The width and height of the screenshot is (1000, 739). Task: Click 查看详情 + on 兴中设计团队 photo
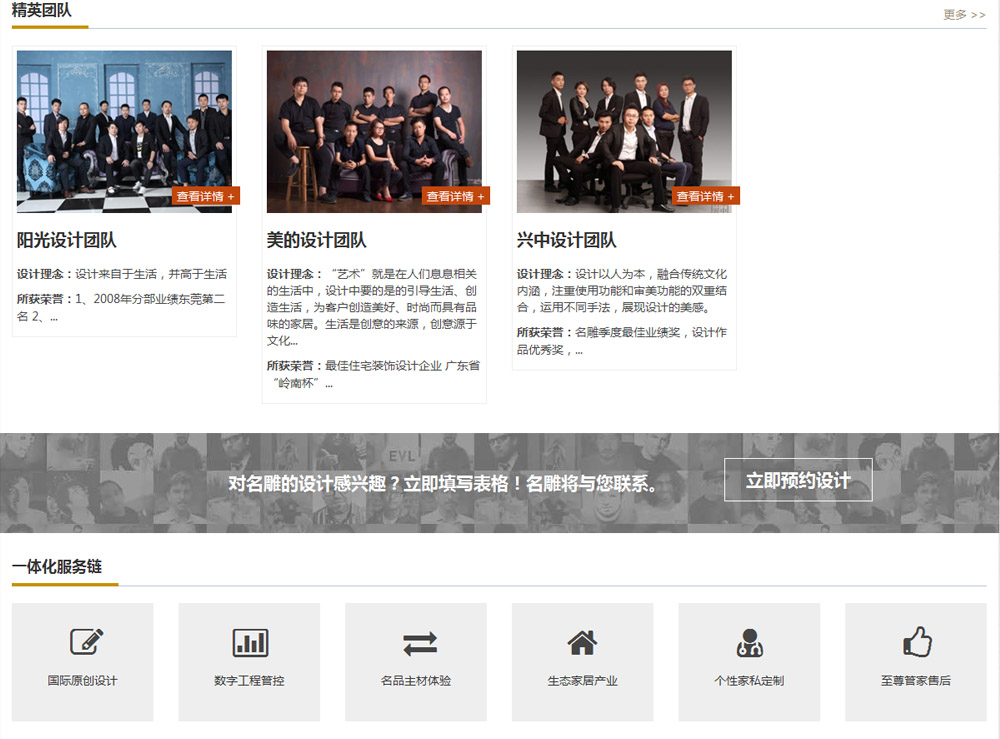coord(705,196)
